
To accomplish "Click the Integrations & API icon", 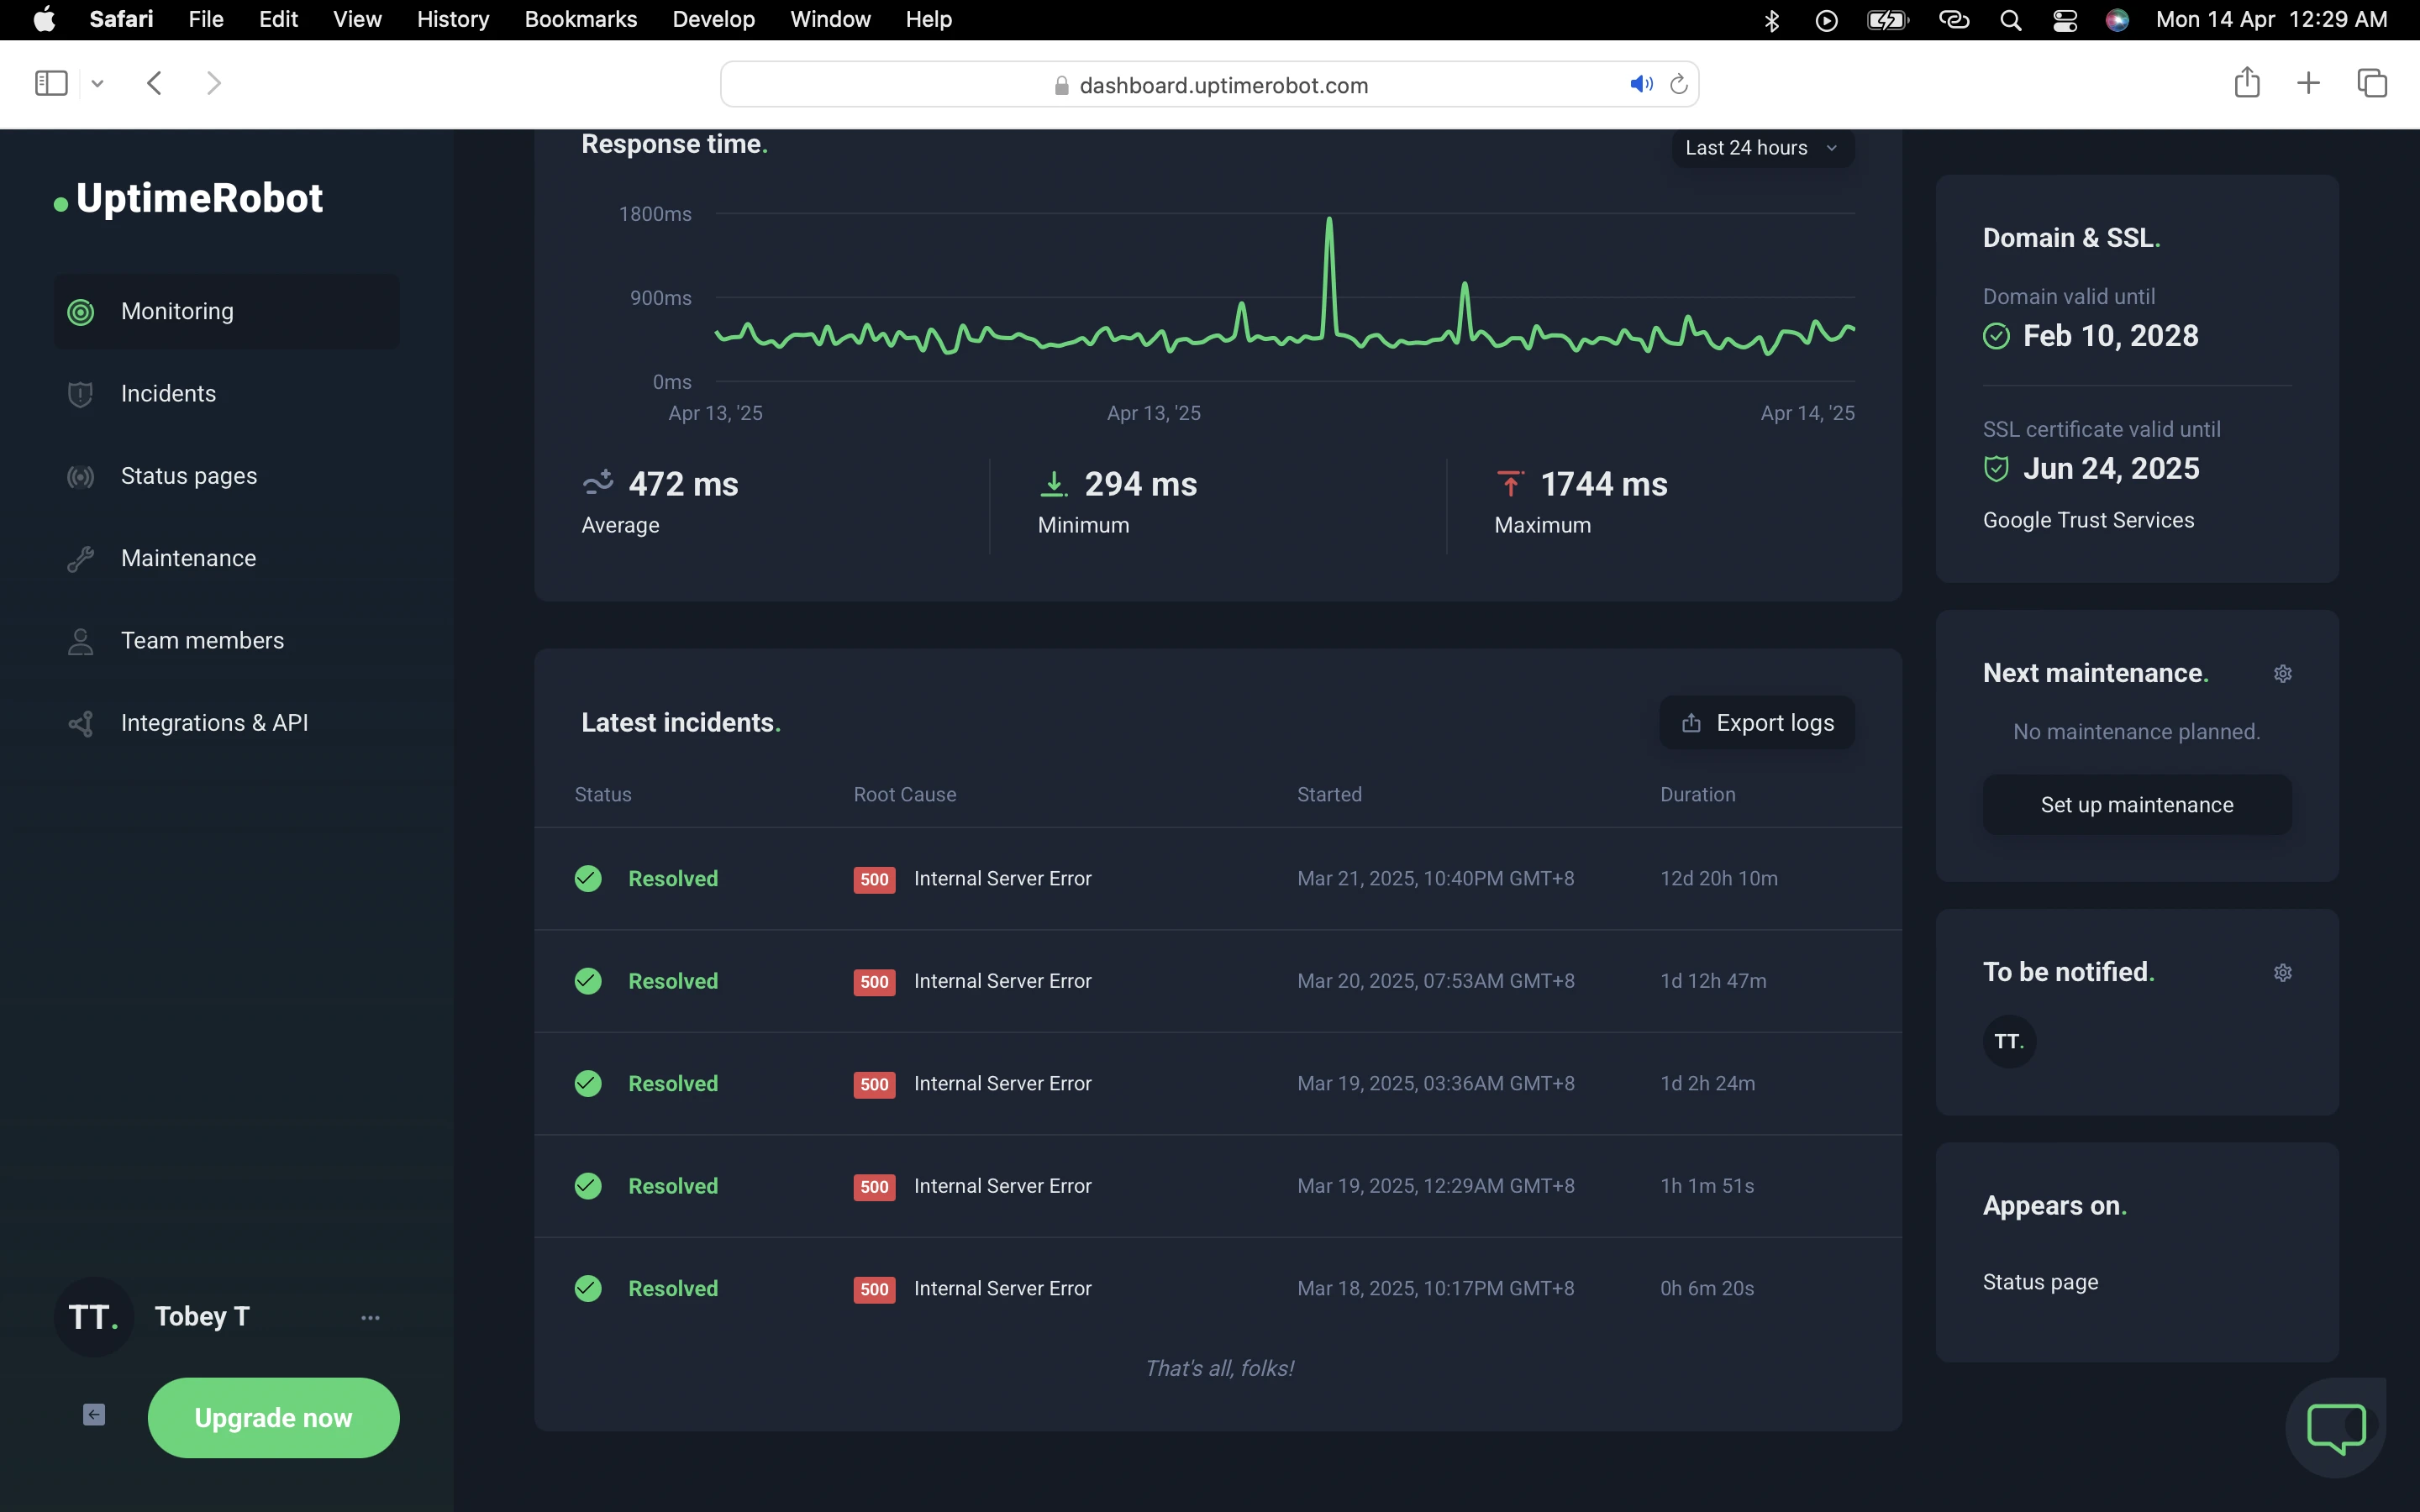I will click(81, 723).
